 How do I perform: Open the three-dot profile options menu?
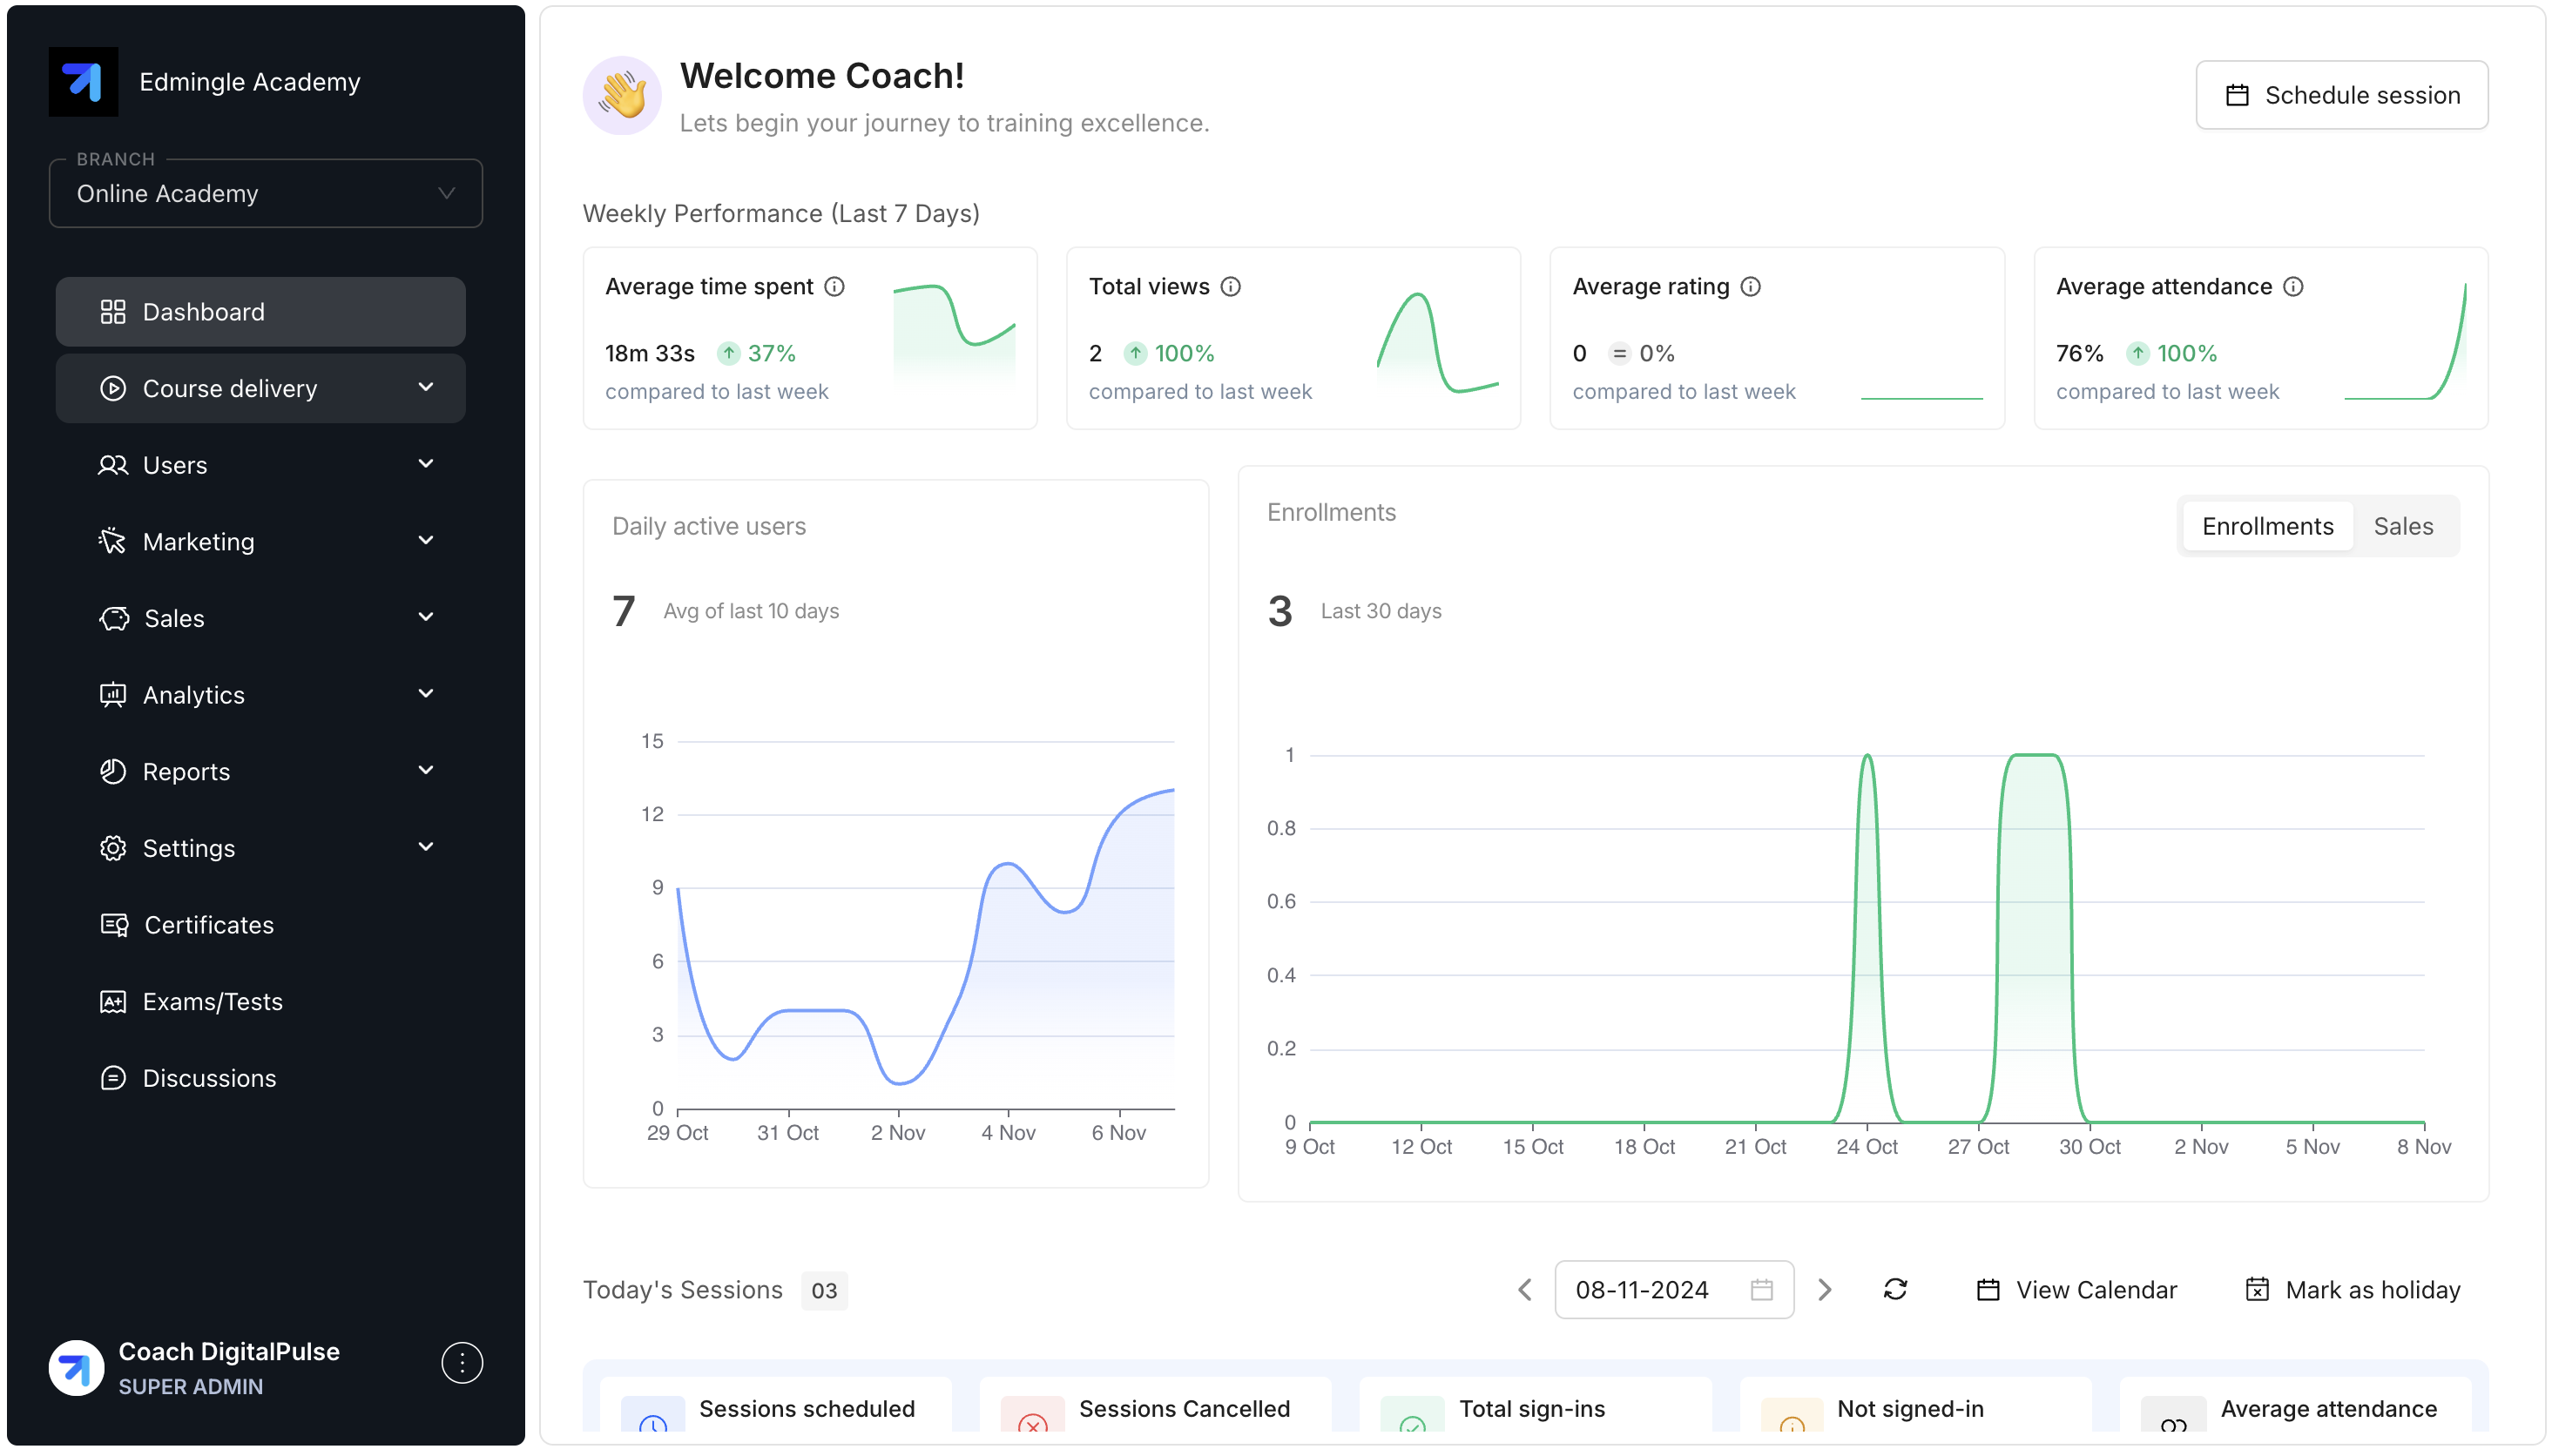coord(461,1362)
